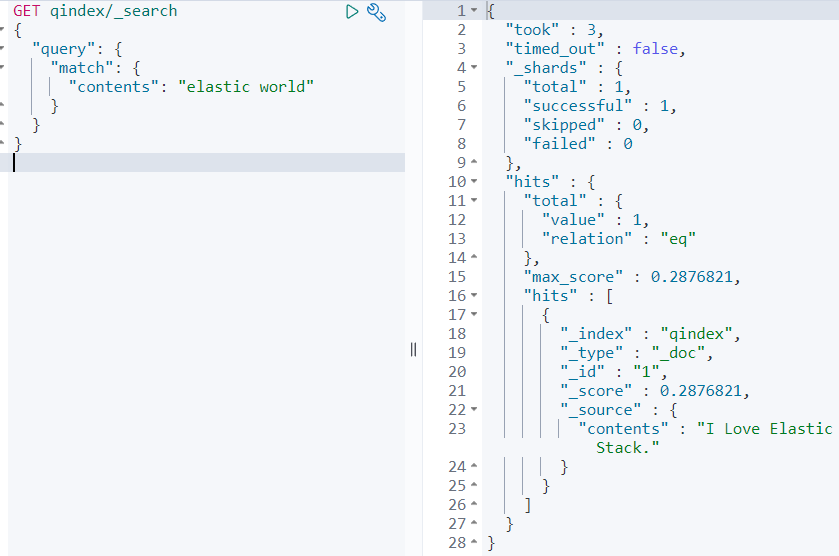
Task: Place cursor on the empty highlighted editor line
Action: click(x=207, y=163)
